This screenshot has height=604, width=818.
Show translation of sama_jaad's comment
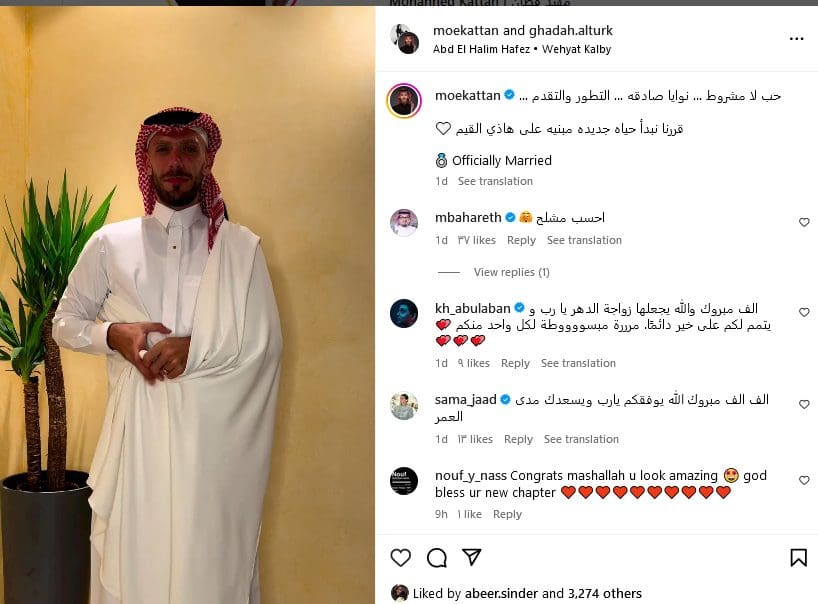581,439
